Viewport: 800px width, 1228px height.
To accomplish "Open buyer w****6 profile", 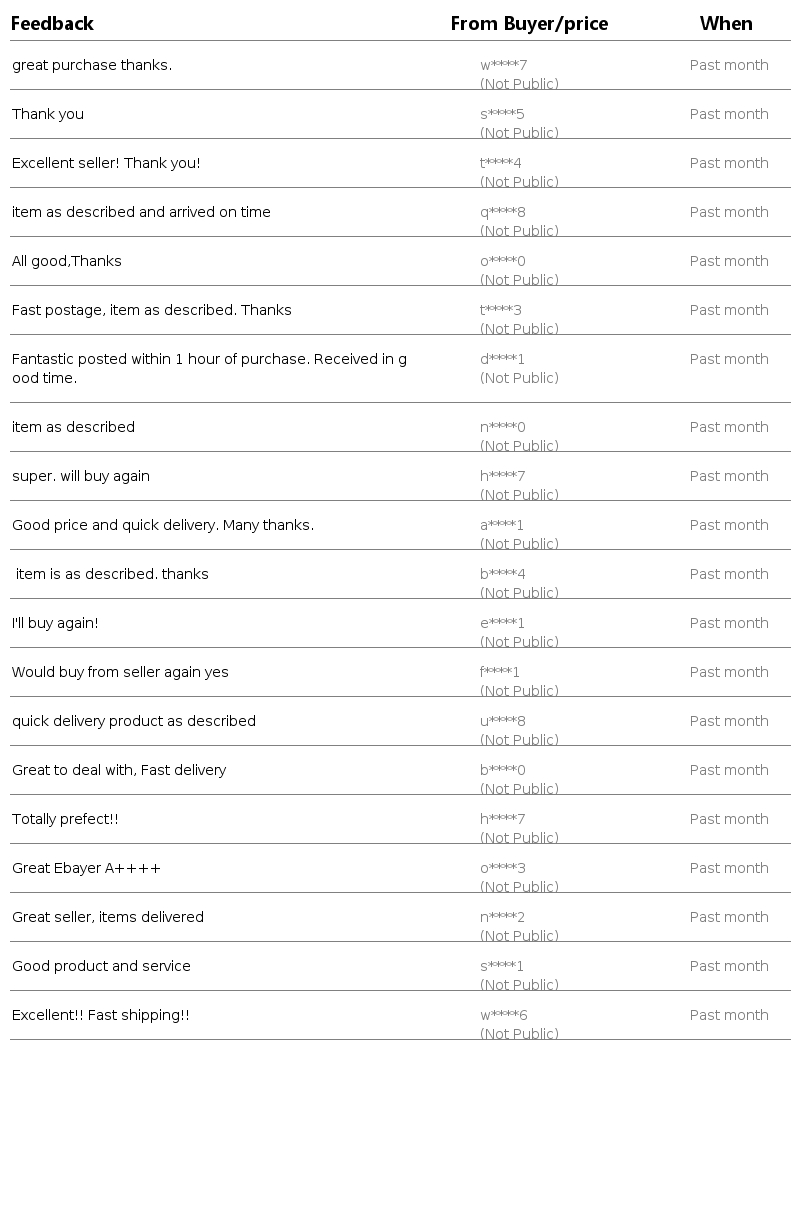I will (503, 1015).
